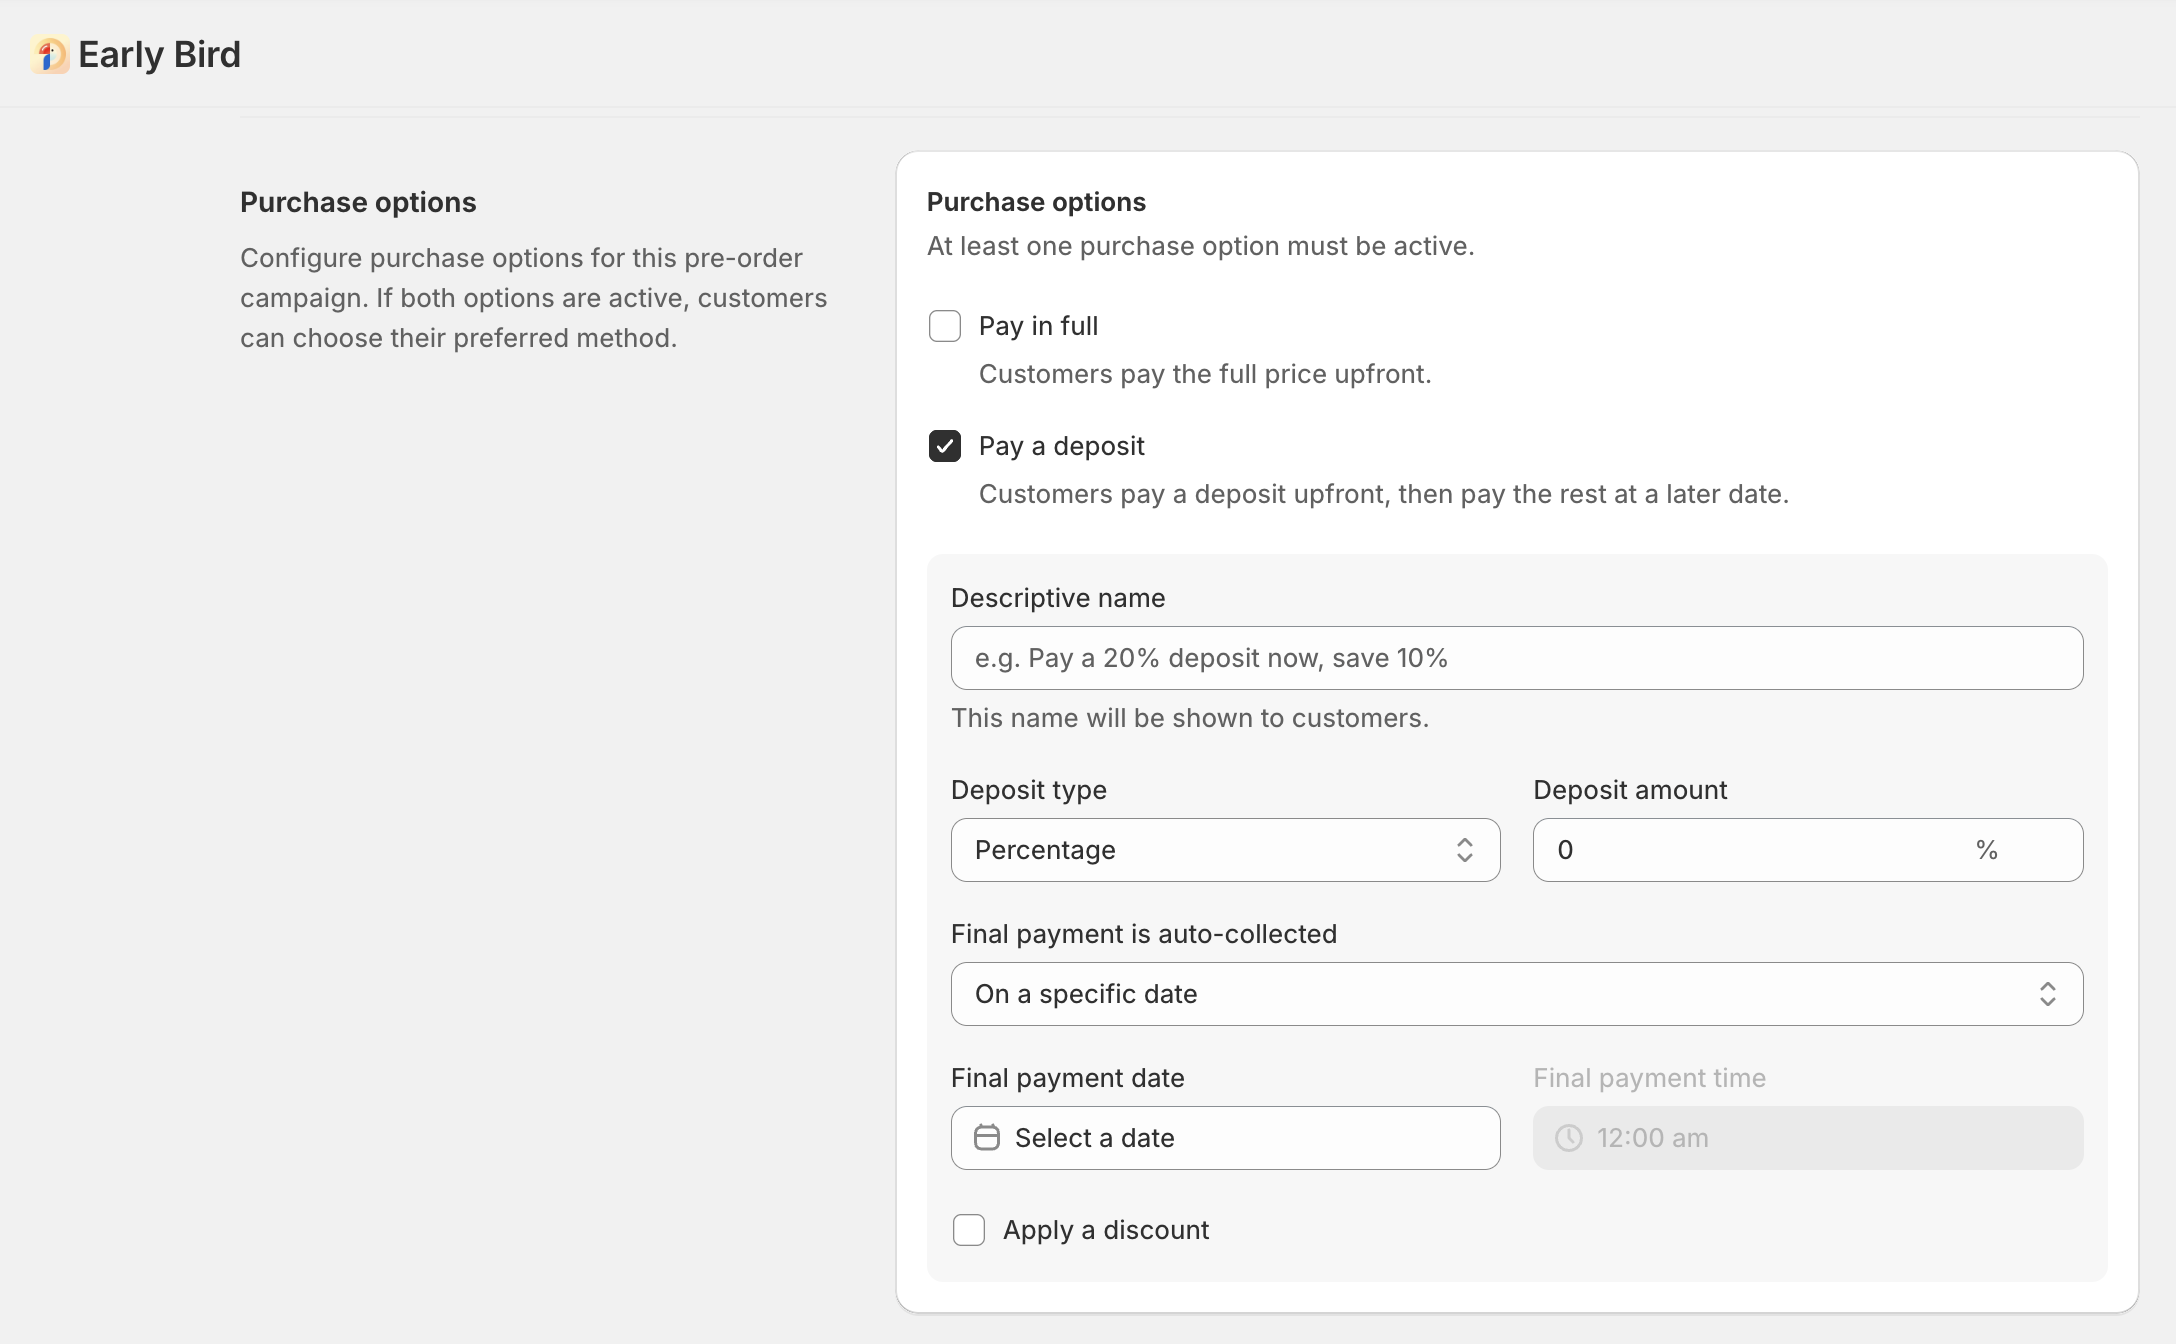2176x1344 pixels.
Task: Click the Early Bird header title
Action: (x=159, y=54)
